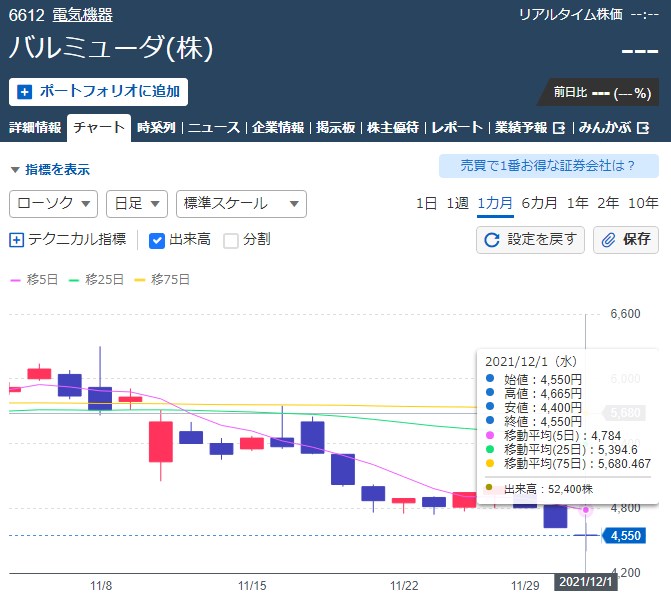This screenshot has width=671, height=603.
Task: Click the external link icon beside 業績予報
Action: click(559, 128)
